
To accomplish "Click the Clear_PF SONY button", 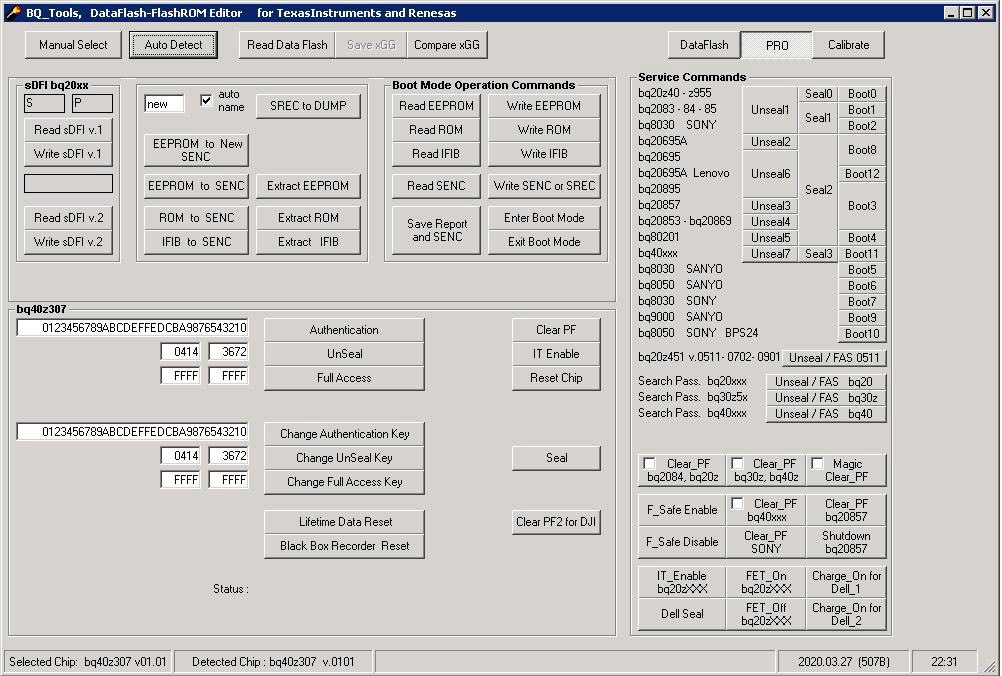I will [766, 542].
